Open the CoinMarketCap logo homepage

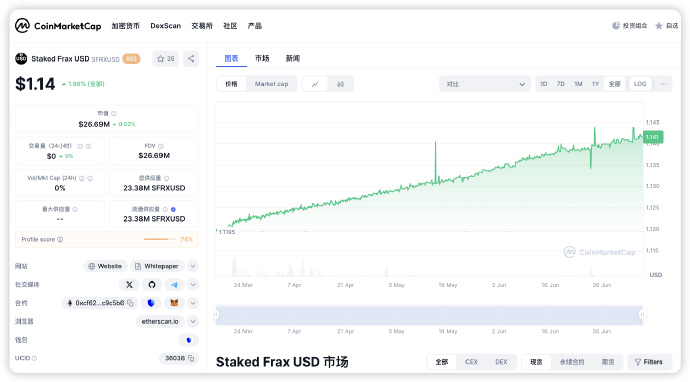(58, 26)
